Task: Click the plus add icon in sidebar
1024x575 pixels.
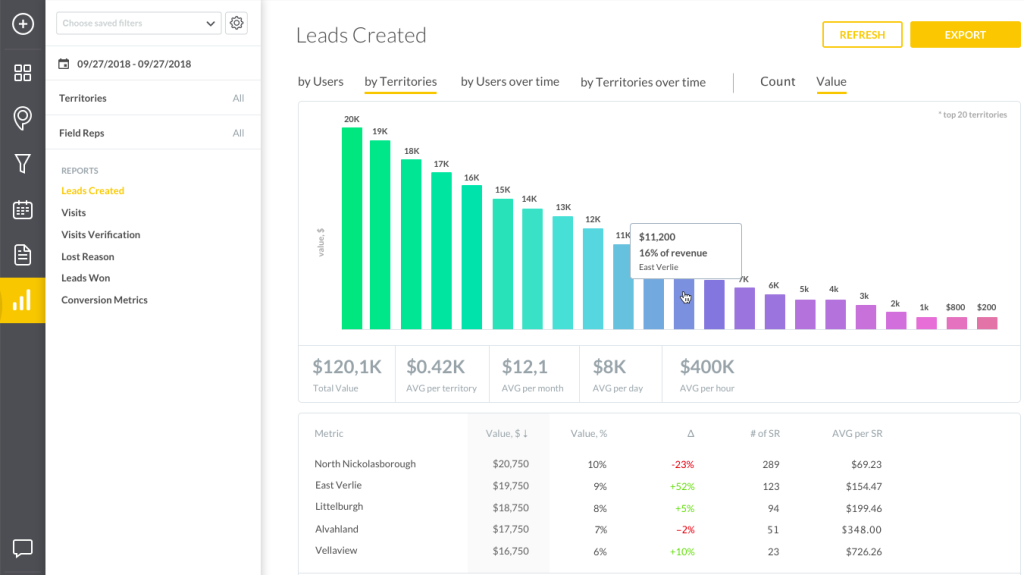Action: click(x=22, y=23)
